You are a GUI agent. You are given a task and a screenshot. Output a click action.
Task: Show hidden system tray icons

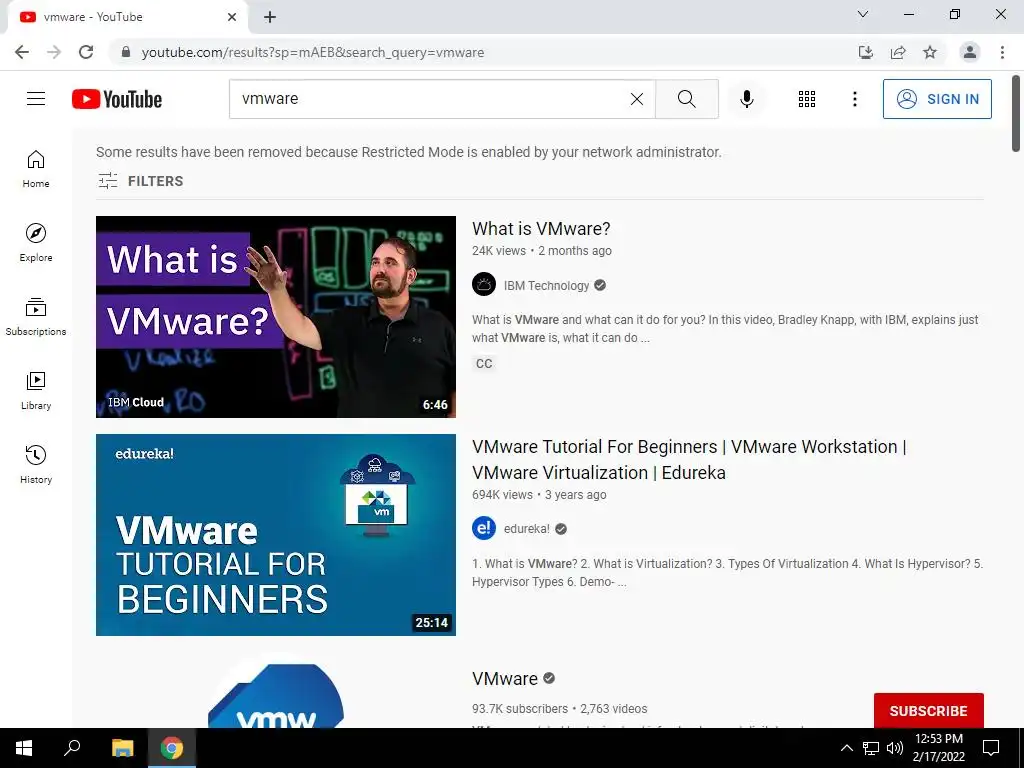coord(846,748)
